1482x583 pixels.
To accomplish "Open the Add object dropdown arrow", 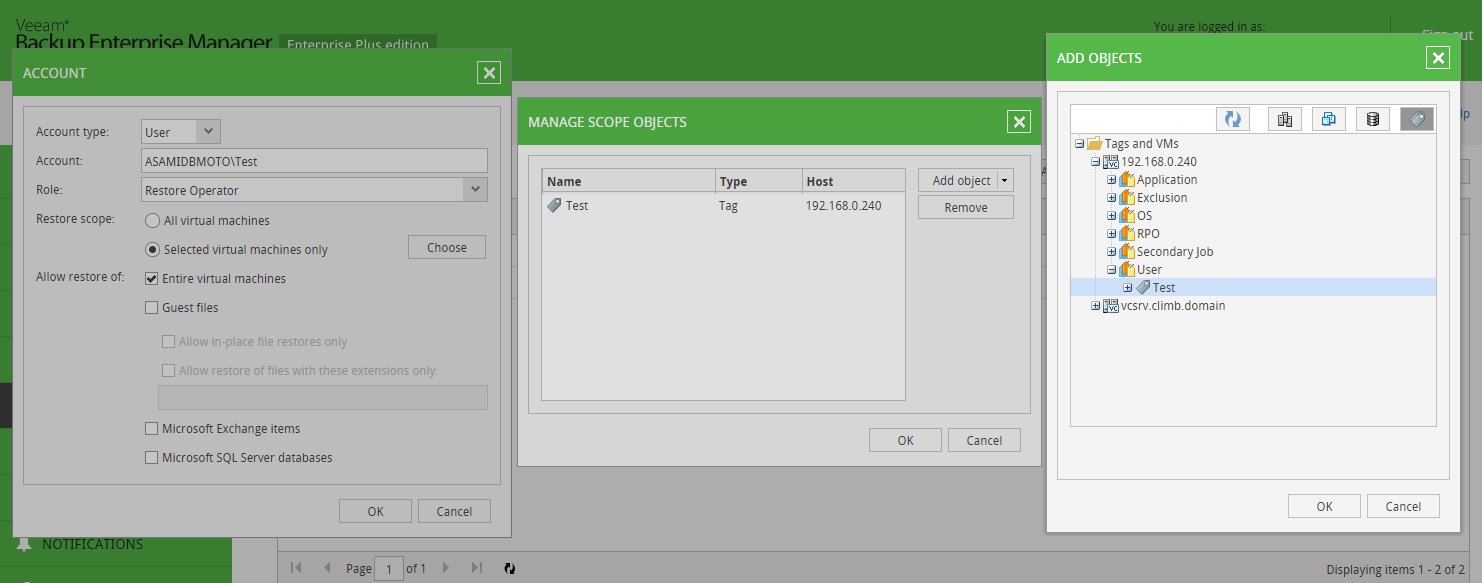I will [x=1004, y=181].
